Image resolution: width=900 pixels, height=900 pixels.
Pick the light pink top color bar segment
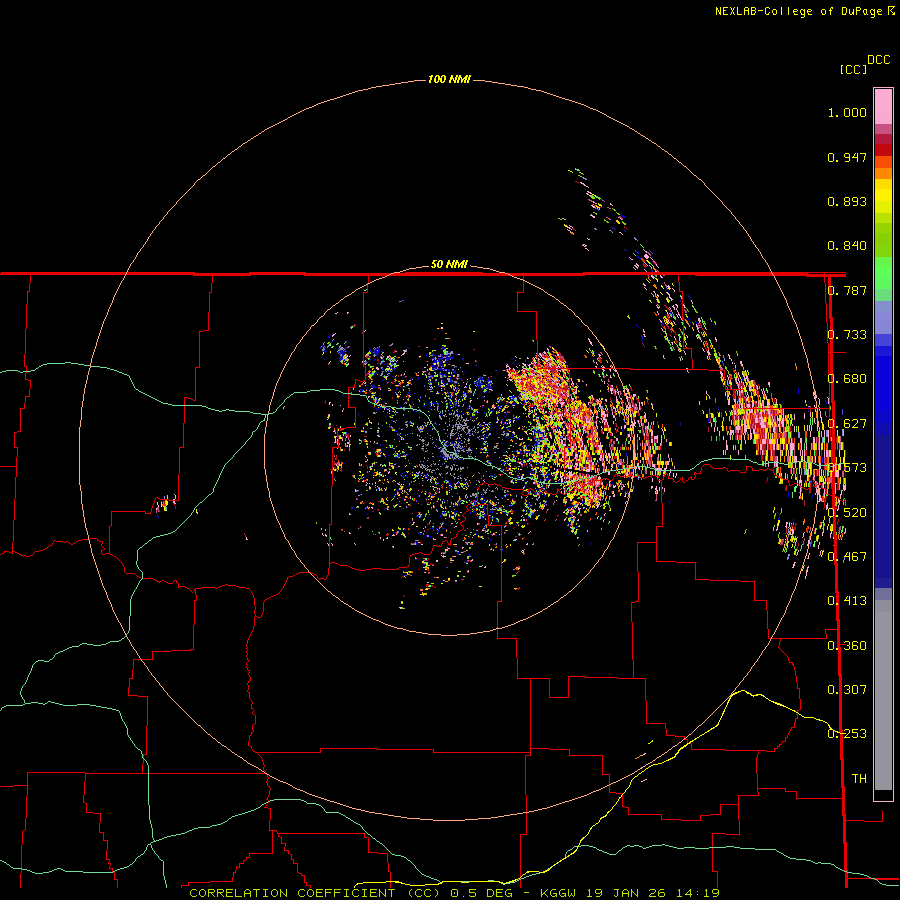[x=883, y=106]
